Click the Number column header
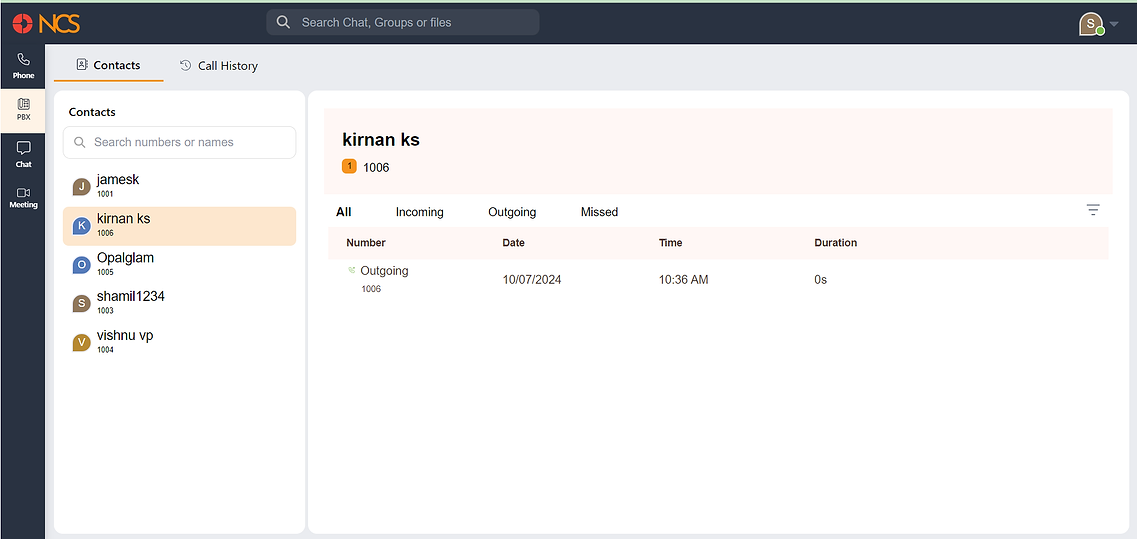Screen dimensions: 1137x539 point(365,242)
